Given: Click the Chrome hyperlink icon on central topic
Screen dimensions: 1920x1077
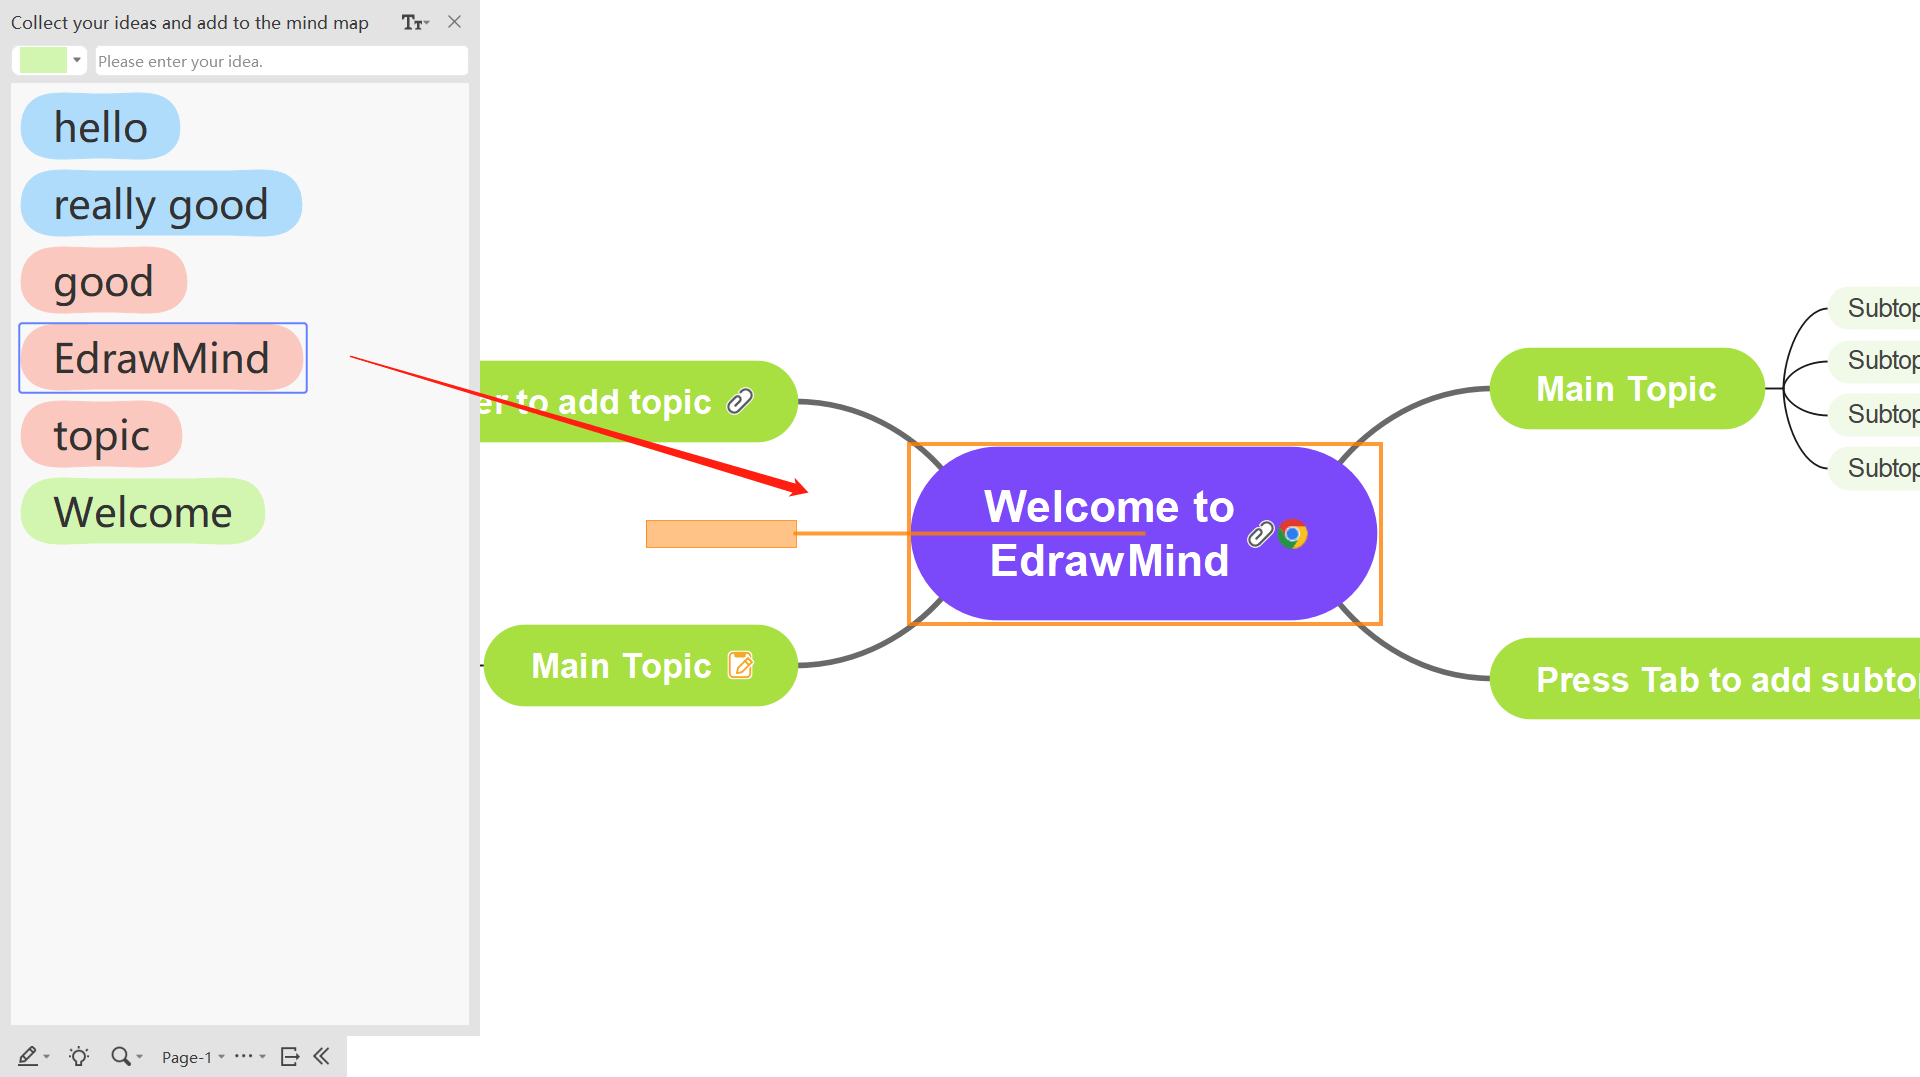Looking at the screenshot, I should point(1292,534).
